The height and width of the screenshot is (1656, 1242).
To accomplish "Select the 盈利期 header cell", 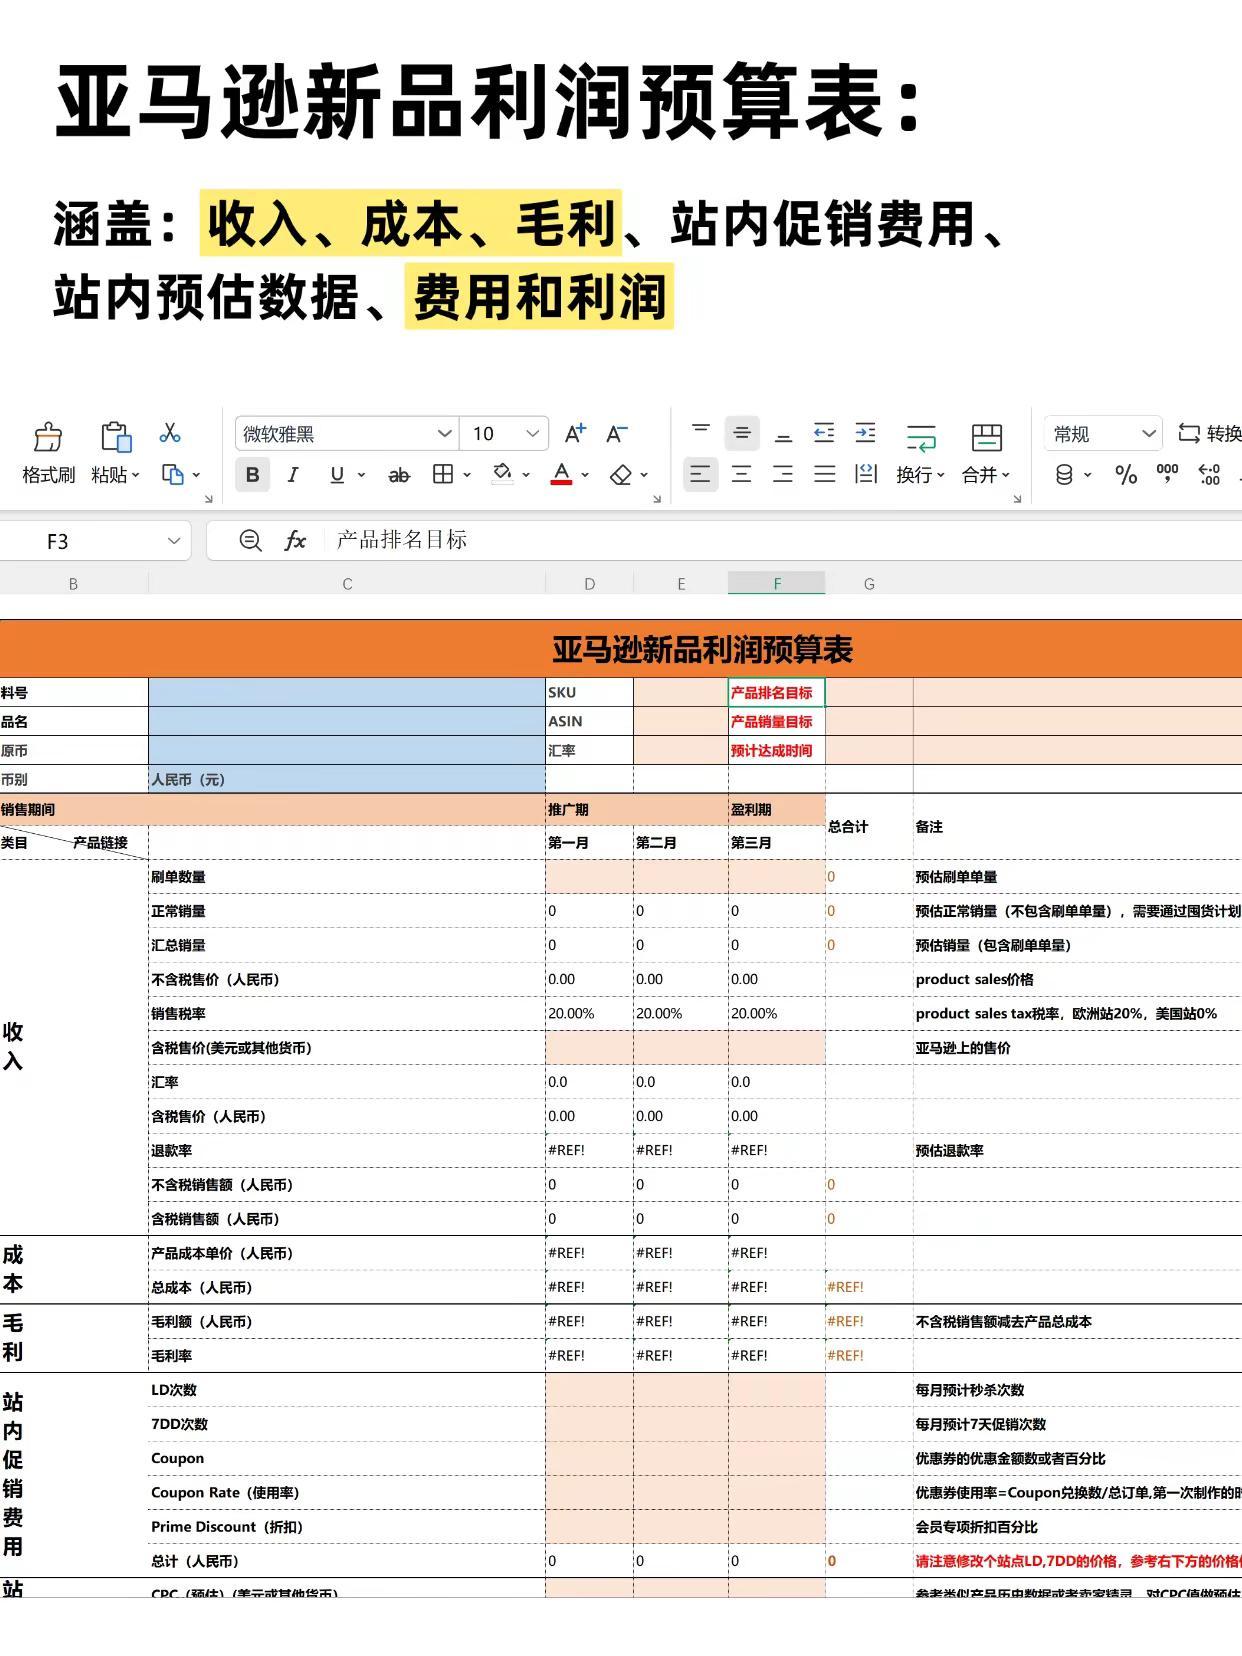I will click(777, 809).
